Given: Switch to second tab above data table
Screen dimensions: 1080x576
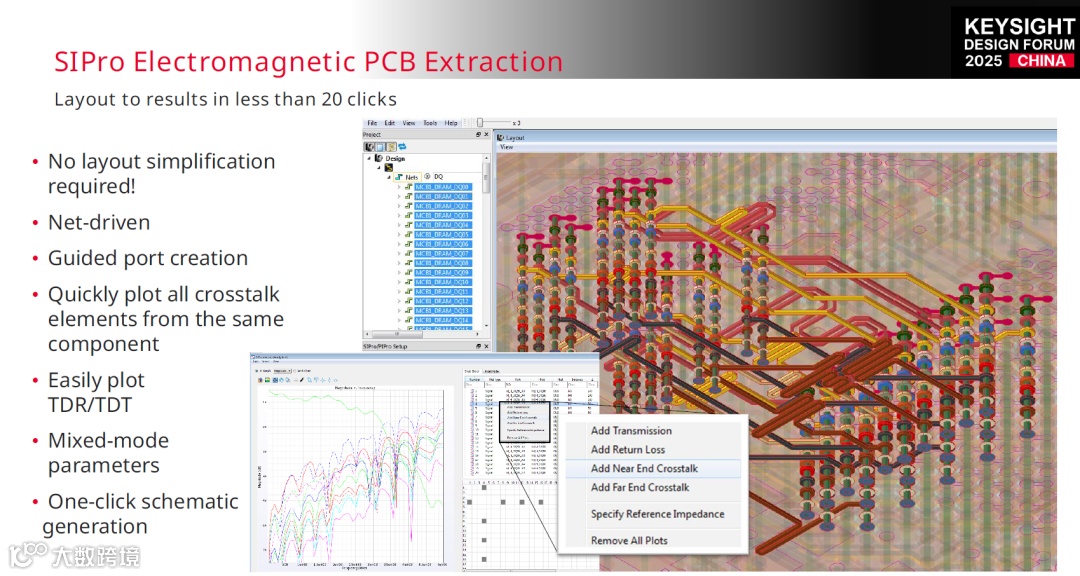Looking at the screenshot, I should tap(492, 371).
